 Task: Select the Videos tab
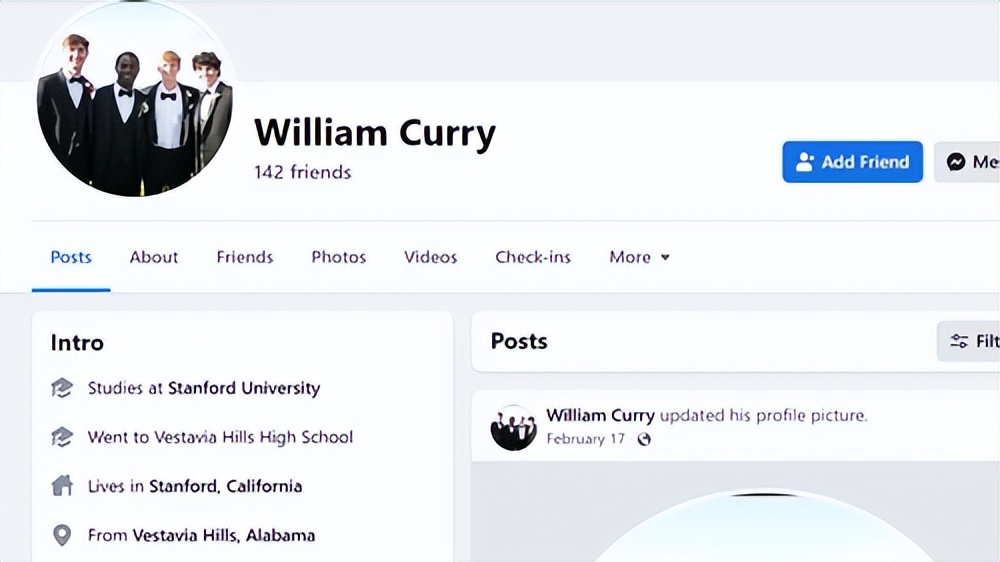coord(430,257)
